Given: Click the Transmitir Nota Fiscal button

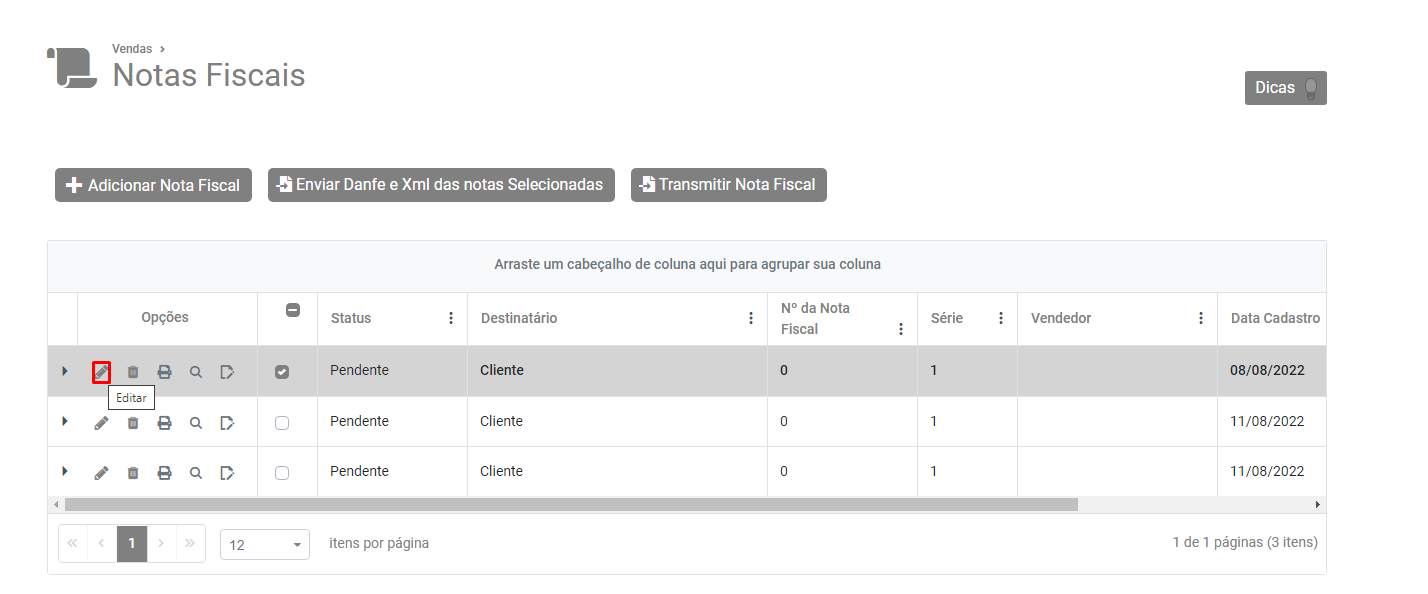Looking at the screenshot, I should point(729,185).
